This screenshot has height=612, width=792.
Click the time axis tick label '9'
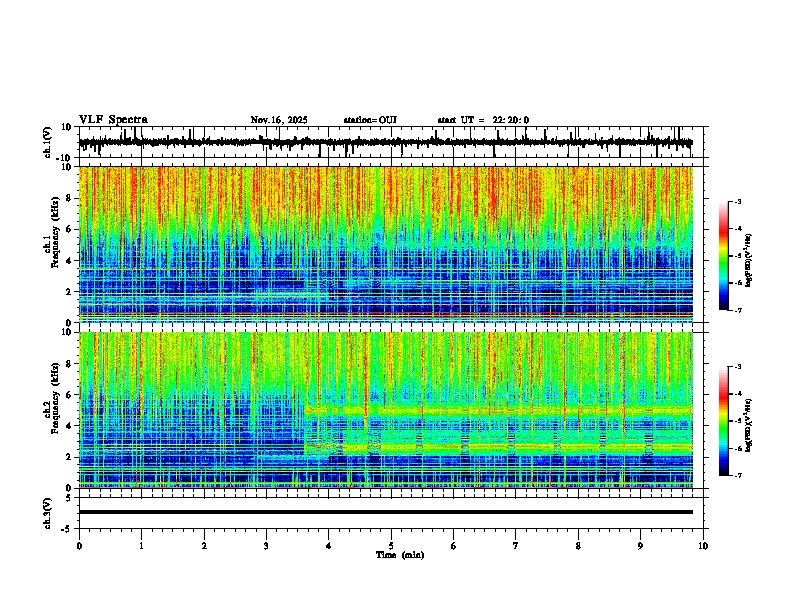pos(640,546)
